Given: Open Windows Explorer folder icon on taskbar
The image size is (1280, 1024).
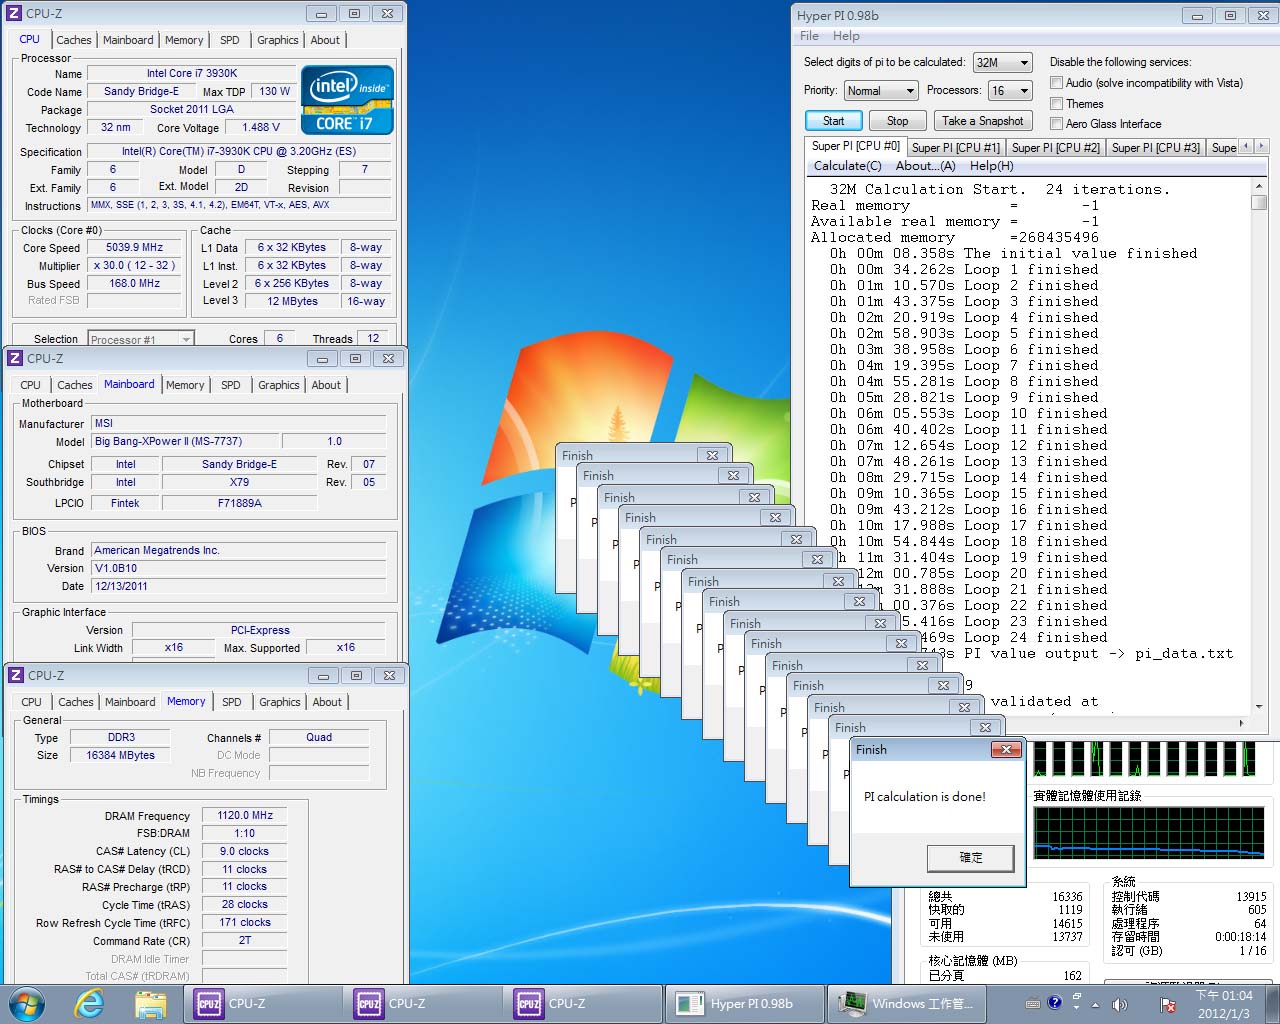Looking at the screenshot, I should [x=150, y=1003].
